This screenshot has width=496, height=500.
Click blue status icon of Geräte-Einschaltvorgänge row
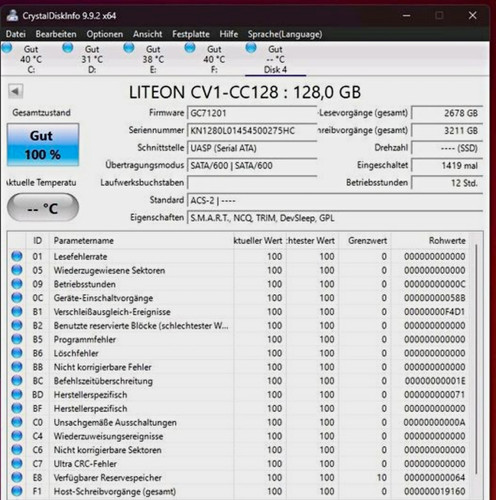pos(17,298)
